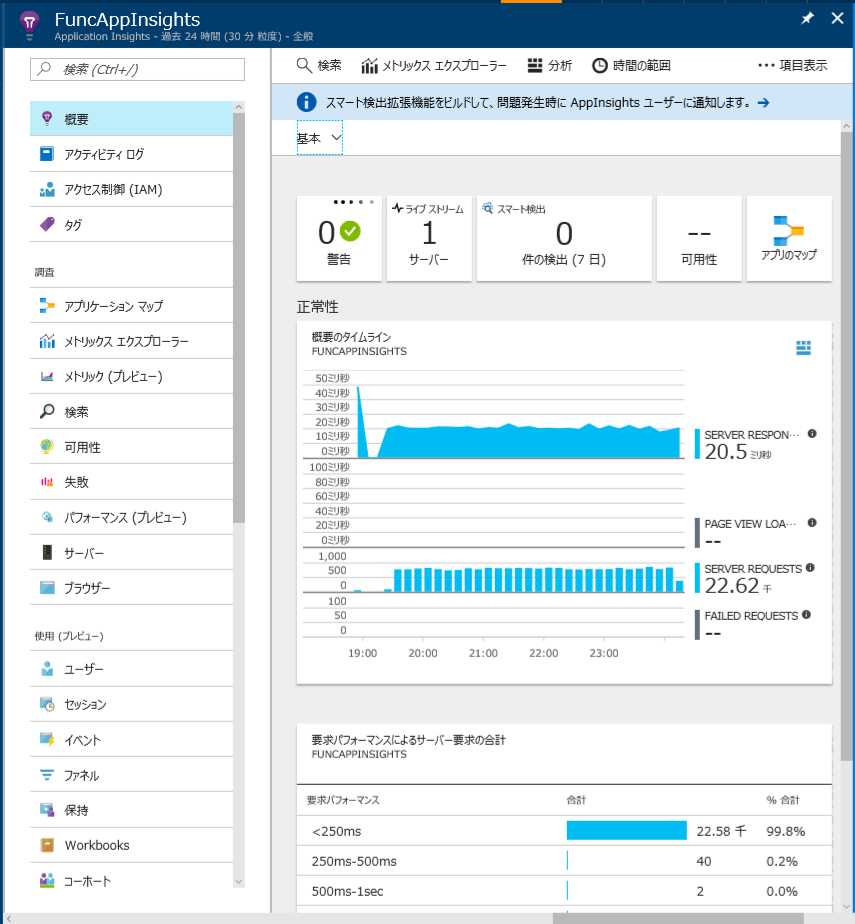This screenshot has width=855, height=924.
Task: Click the サーバー server icon
Action: tap(47, 553)
